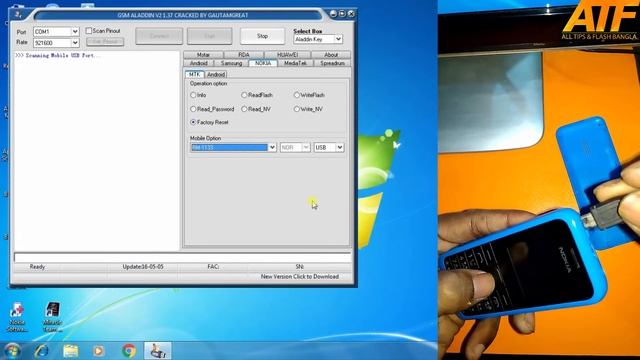Image resolution: width=640 pixels, height=360 pixels.
Task: Click New Version Click to Download link
Action: (x=300, y=276)
